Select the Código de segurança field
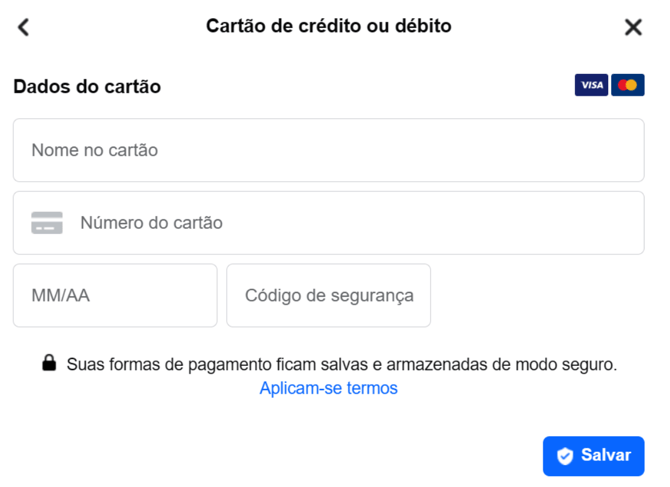 [x=328, y=295]
